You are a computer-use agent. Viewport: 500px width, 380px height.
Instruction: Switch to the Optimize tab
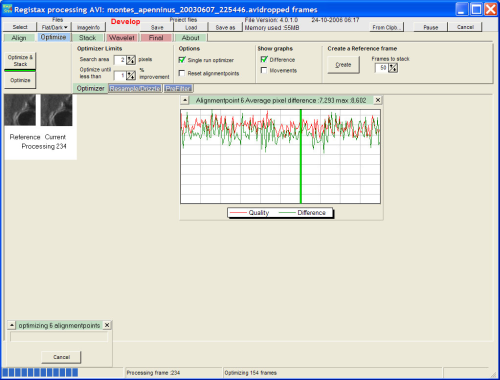click(x=53, y=37)
